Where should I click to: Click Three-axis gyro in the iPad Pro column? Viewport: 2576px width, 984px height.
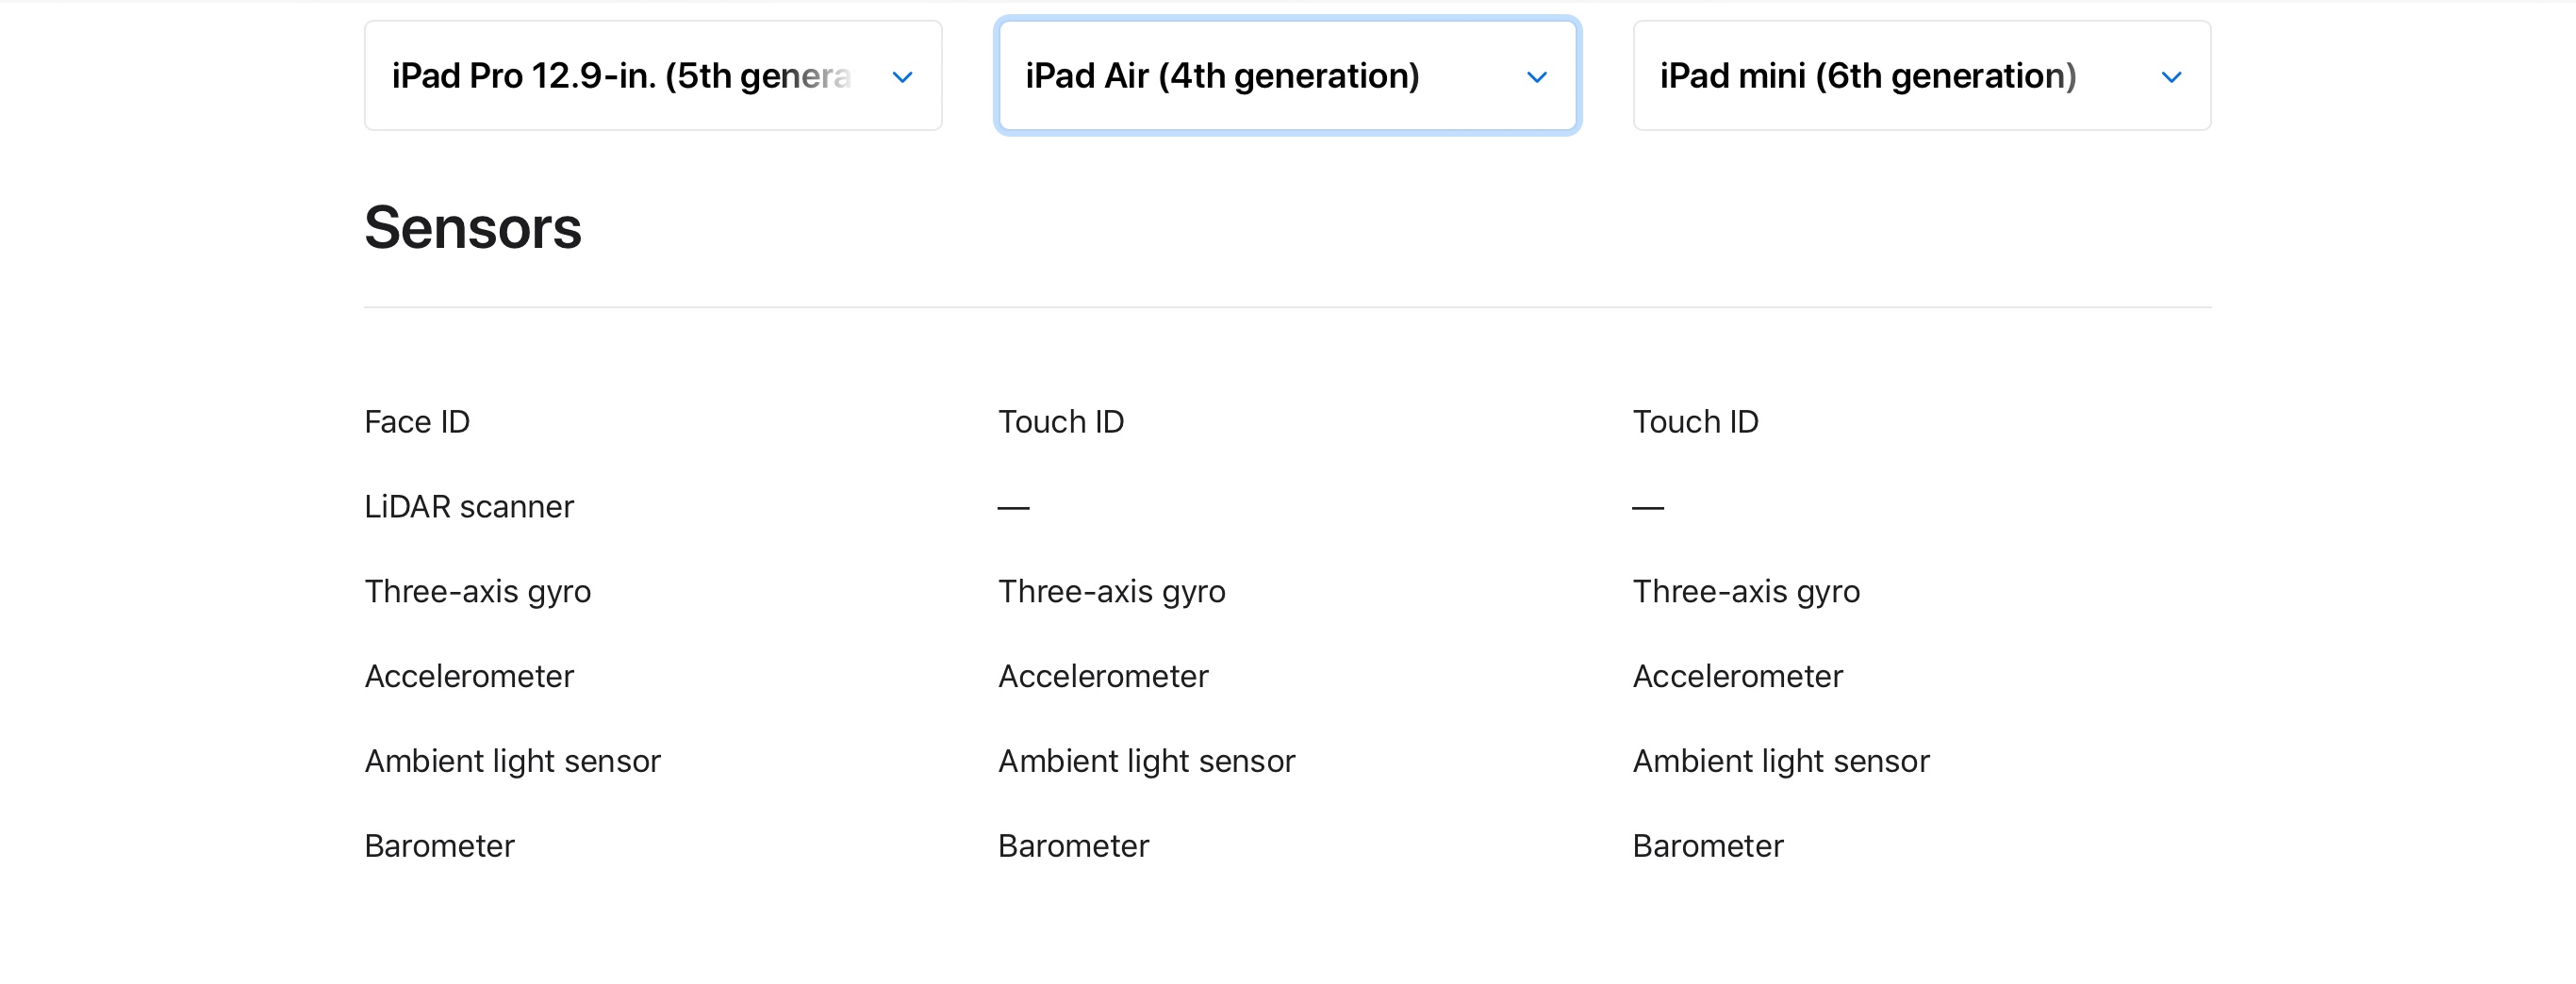[x=477, y=592]
